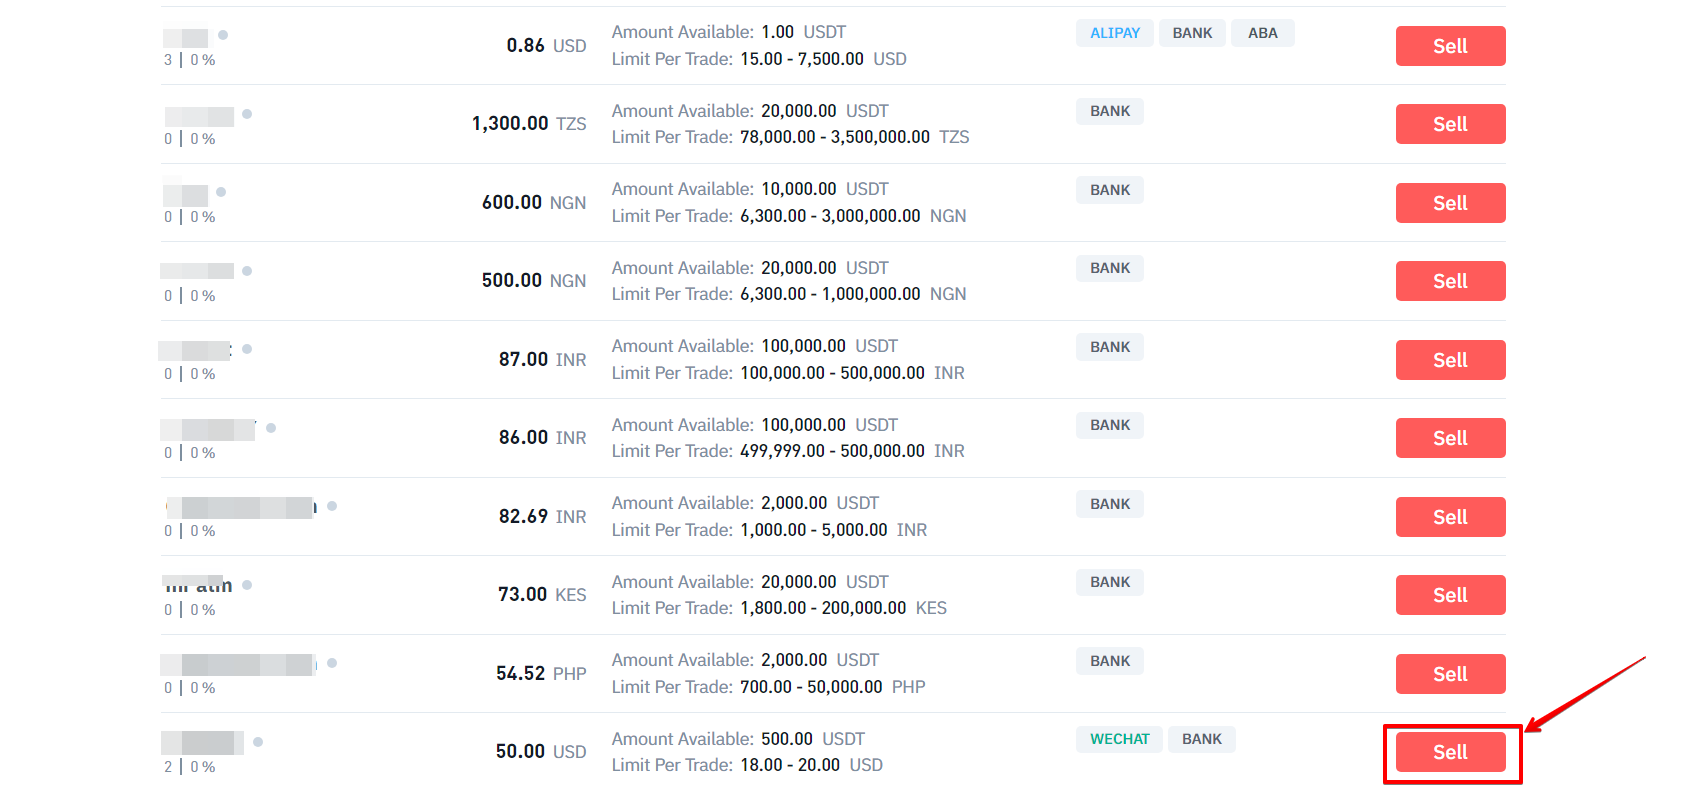The height and width of the screenshot is (809, 1690).
Task: Click Sell on the 0.86 USD offer
Action: [1450, 46]
